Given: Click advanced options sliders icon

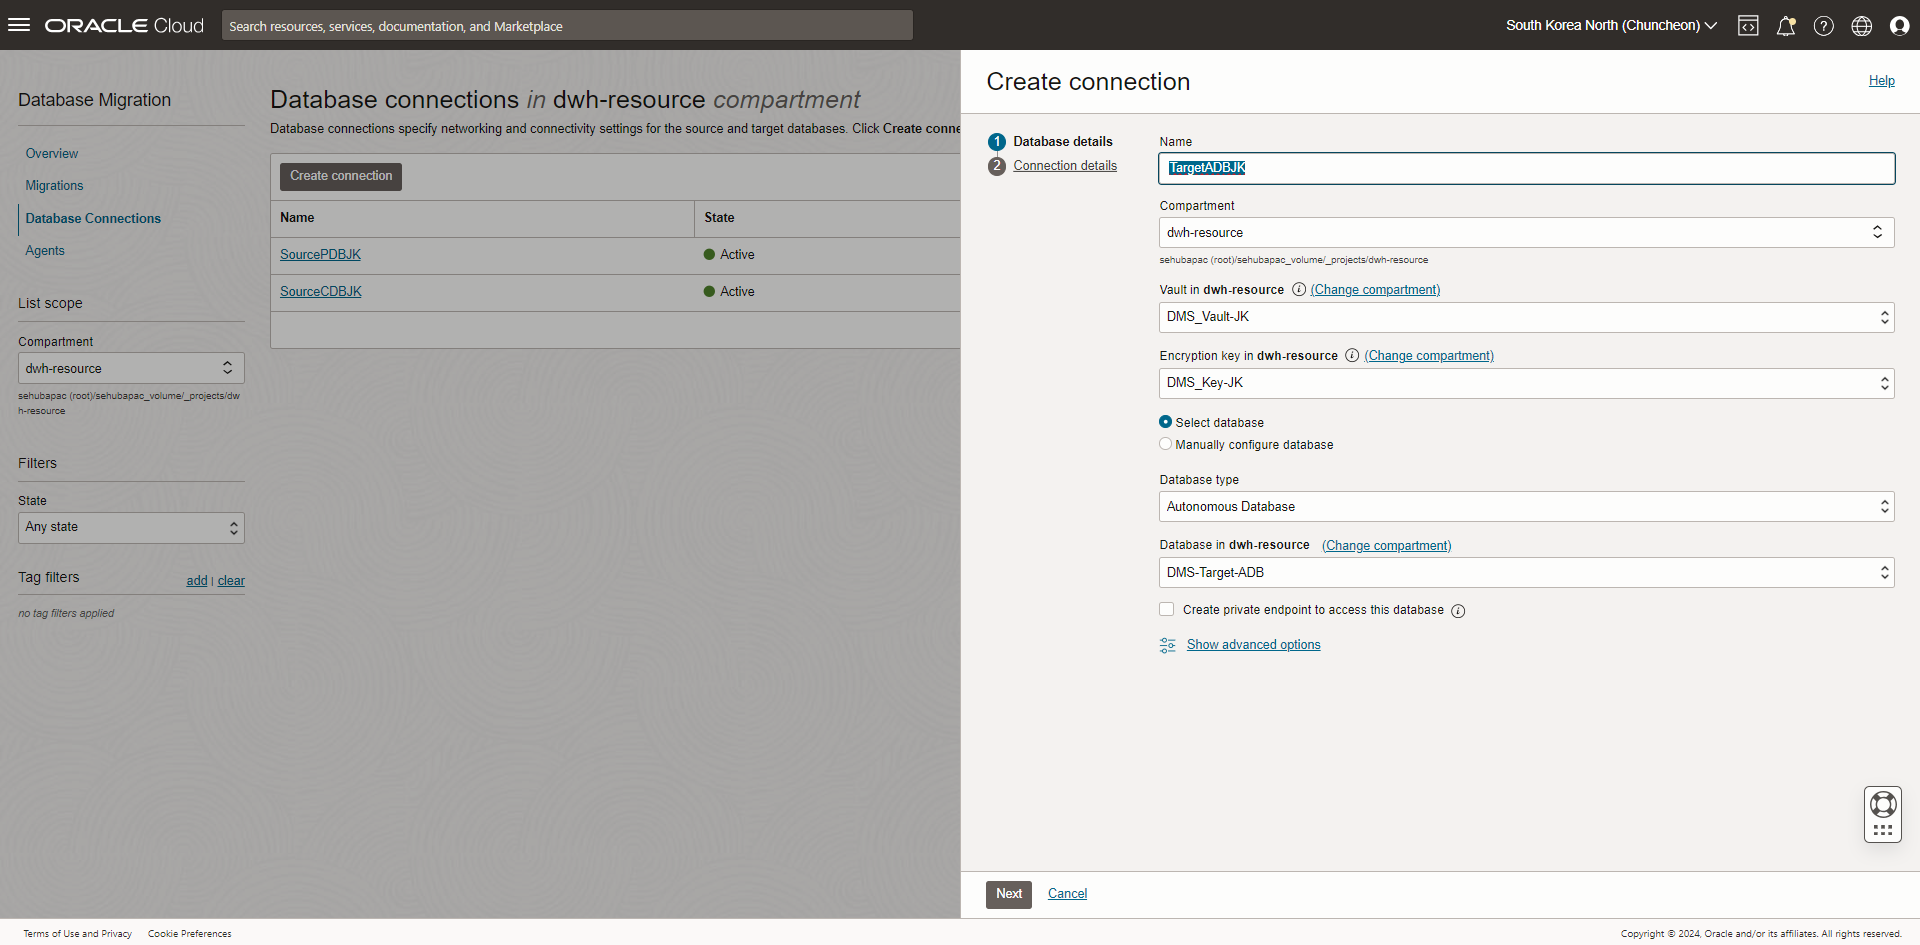Looking at the screenshot, I should (1167, 645).
